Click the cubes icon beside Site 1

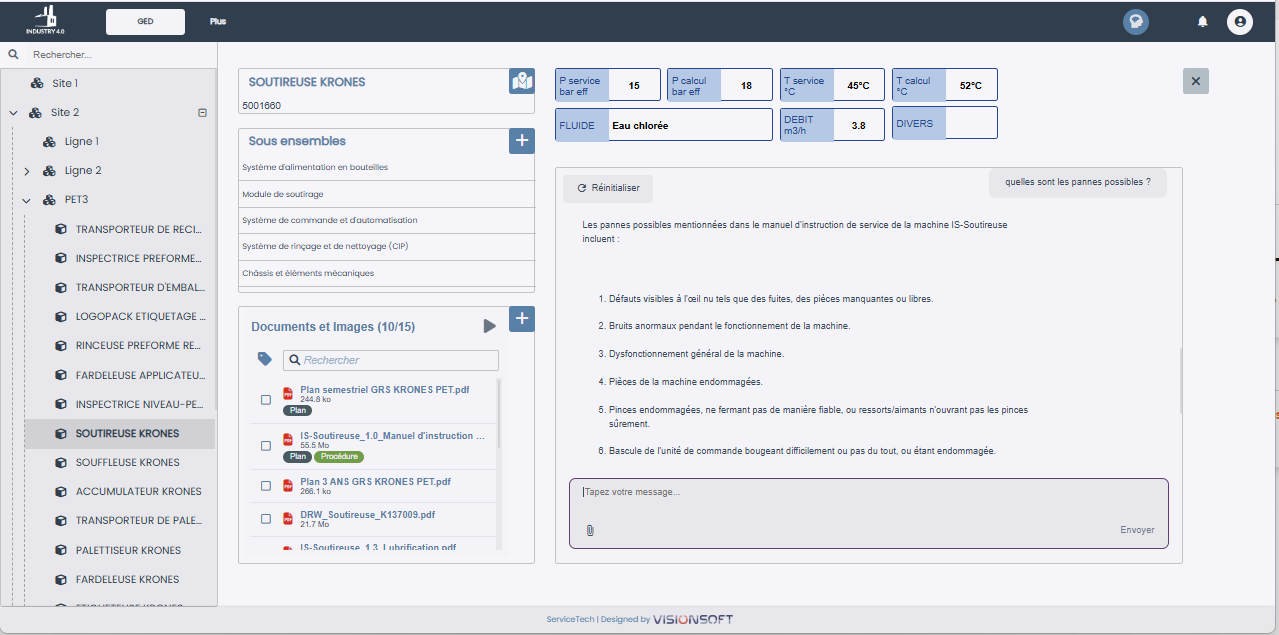coord(37,84)
